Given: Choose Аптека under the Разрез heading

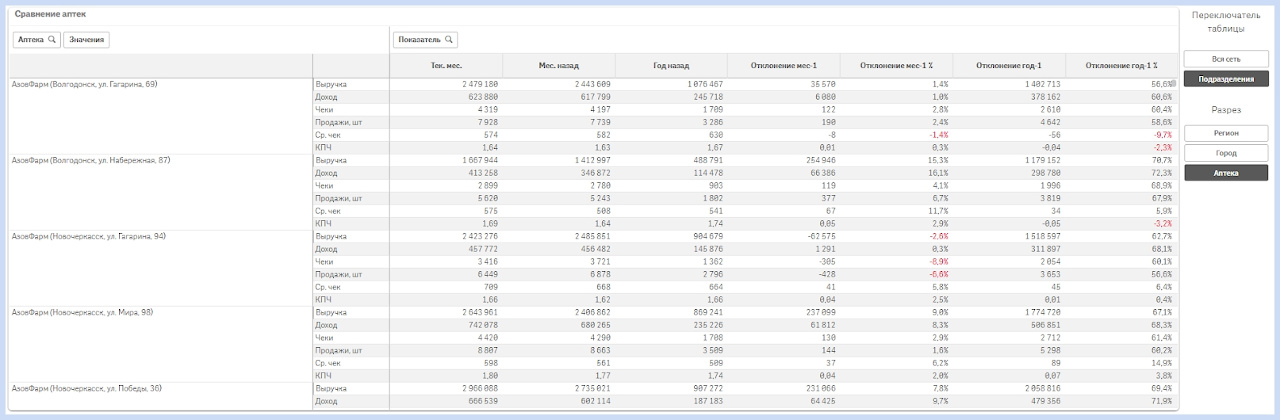Looking at the screenshot, I should click(1225, 173).
